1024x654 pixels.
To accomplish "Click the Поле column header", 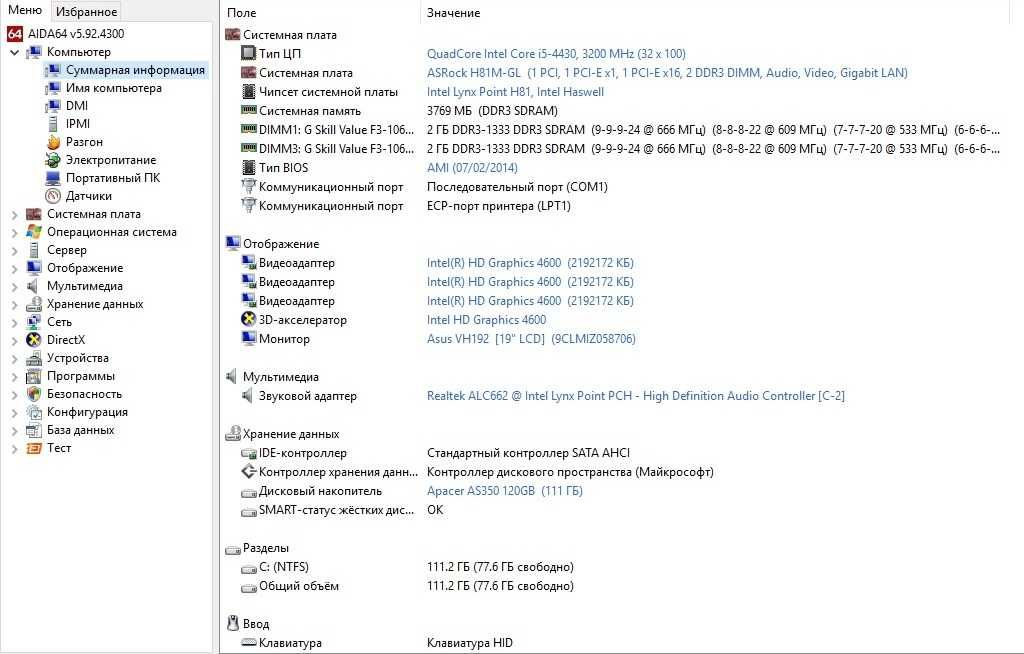I will 320,12.
